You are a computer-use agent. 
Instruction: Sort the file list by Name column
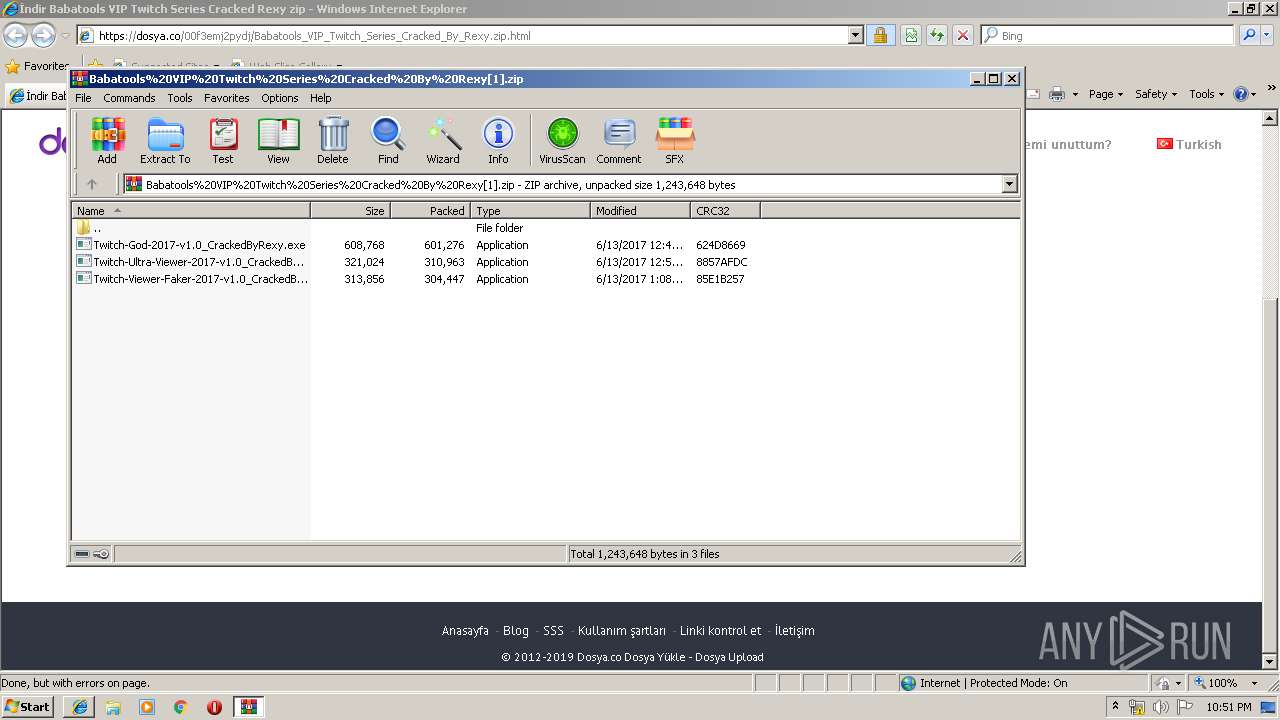(191, 211)
